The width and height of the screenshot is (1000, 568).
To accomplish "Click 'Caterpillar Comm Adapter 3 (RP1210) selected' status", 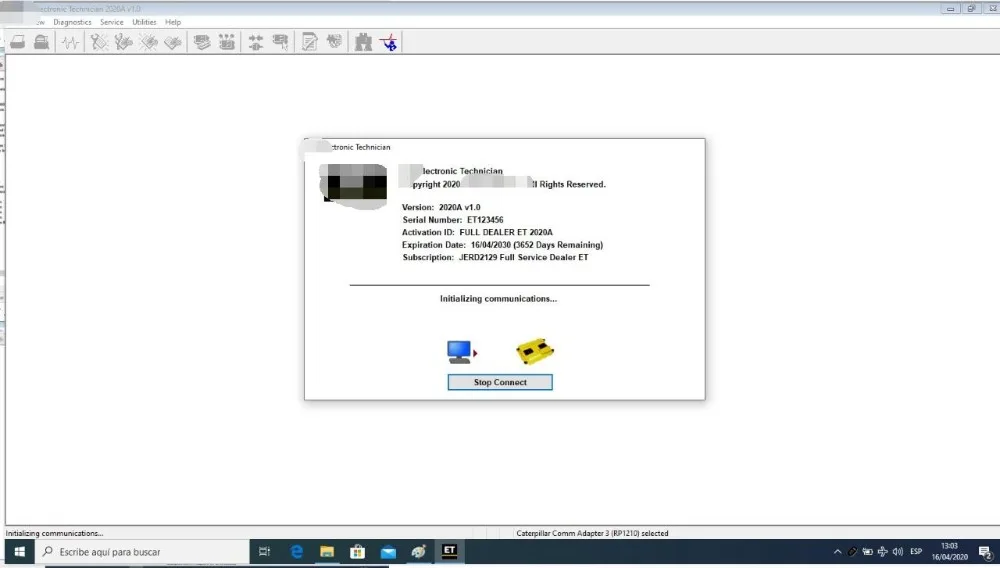I will (x=592, y=534).
